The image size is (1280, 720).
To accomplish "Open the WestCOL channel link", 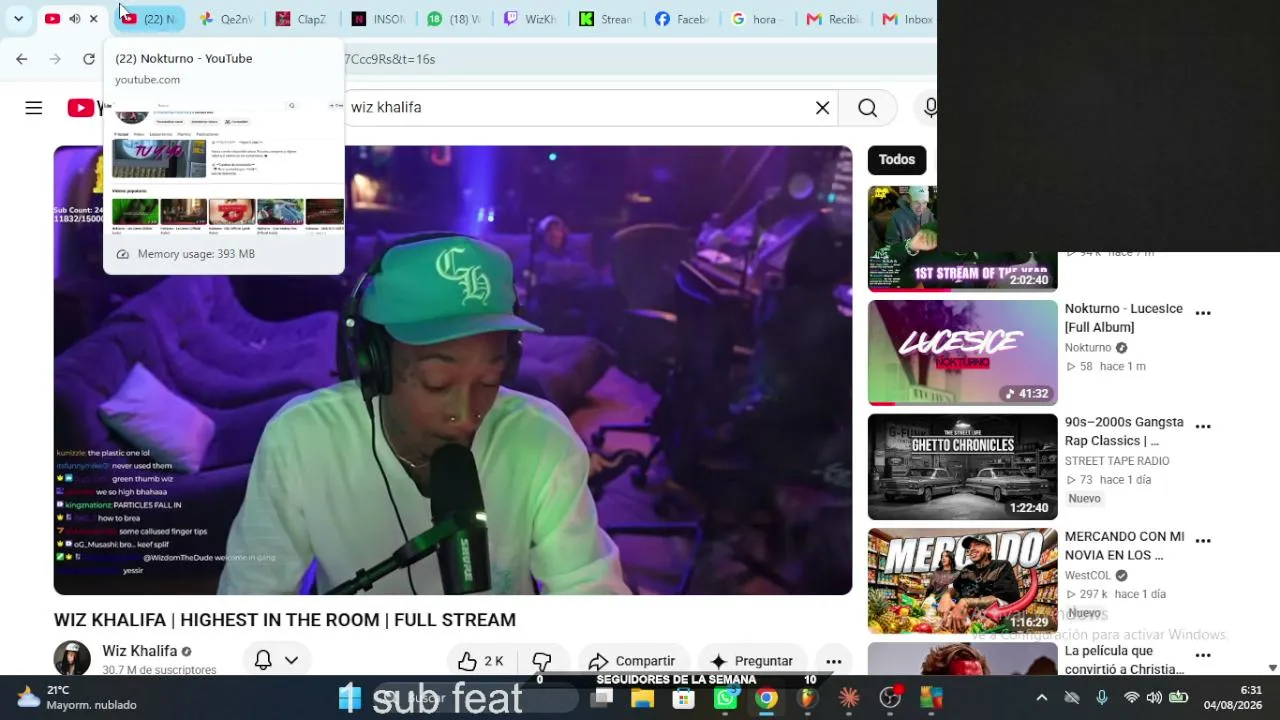I will coord(1088,576).
